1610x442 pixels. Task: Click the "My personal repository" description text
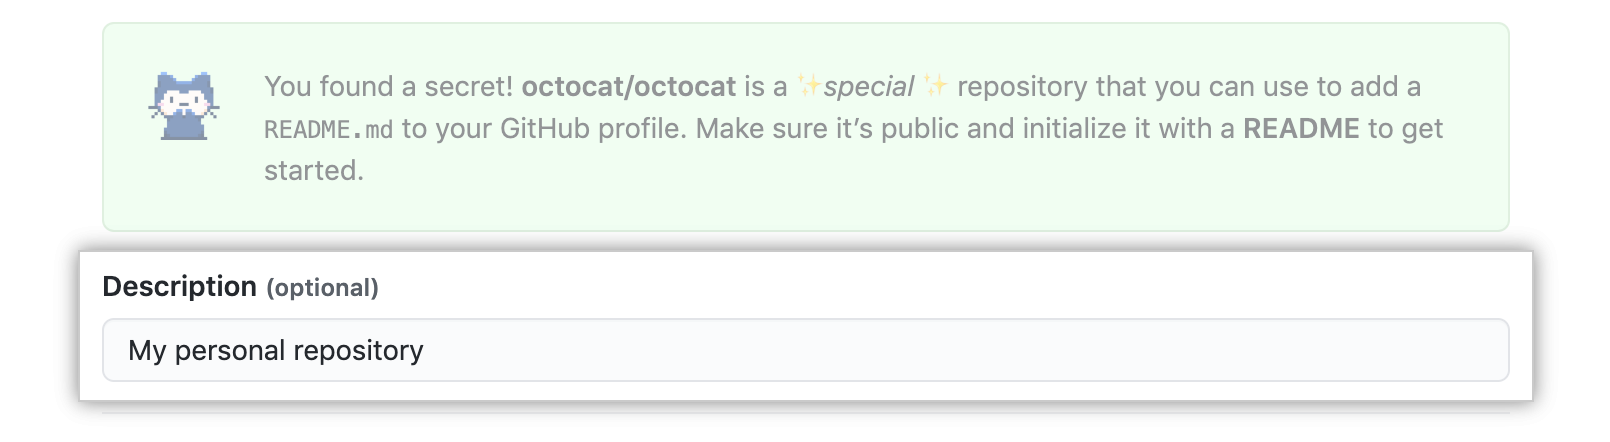276,351
